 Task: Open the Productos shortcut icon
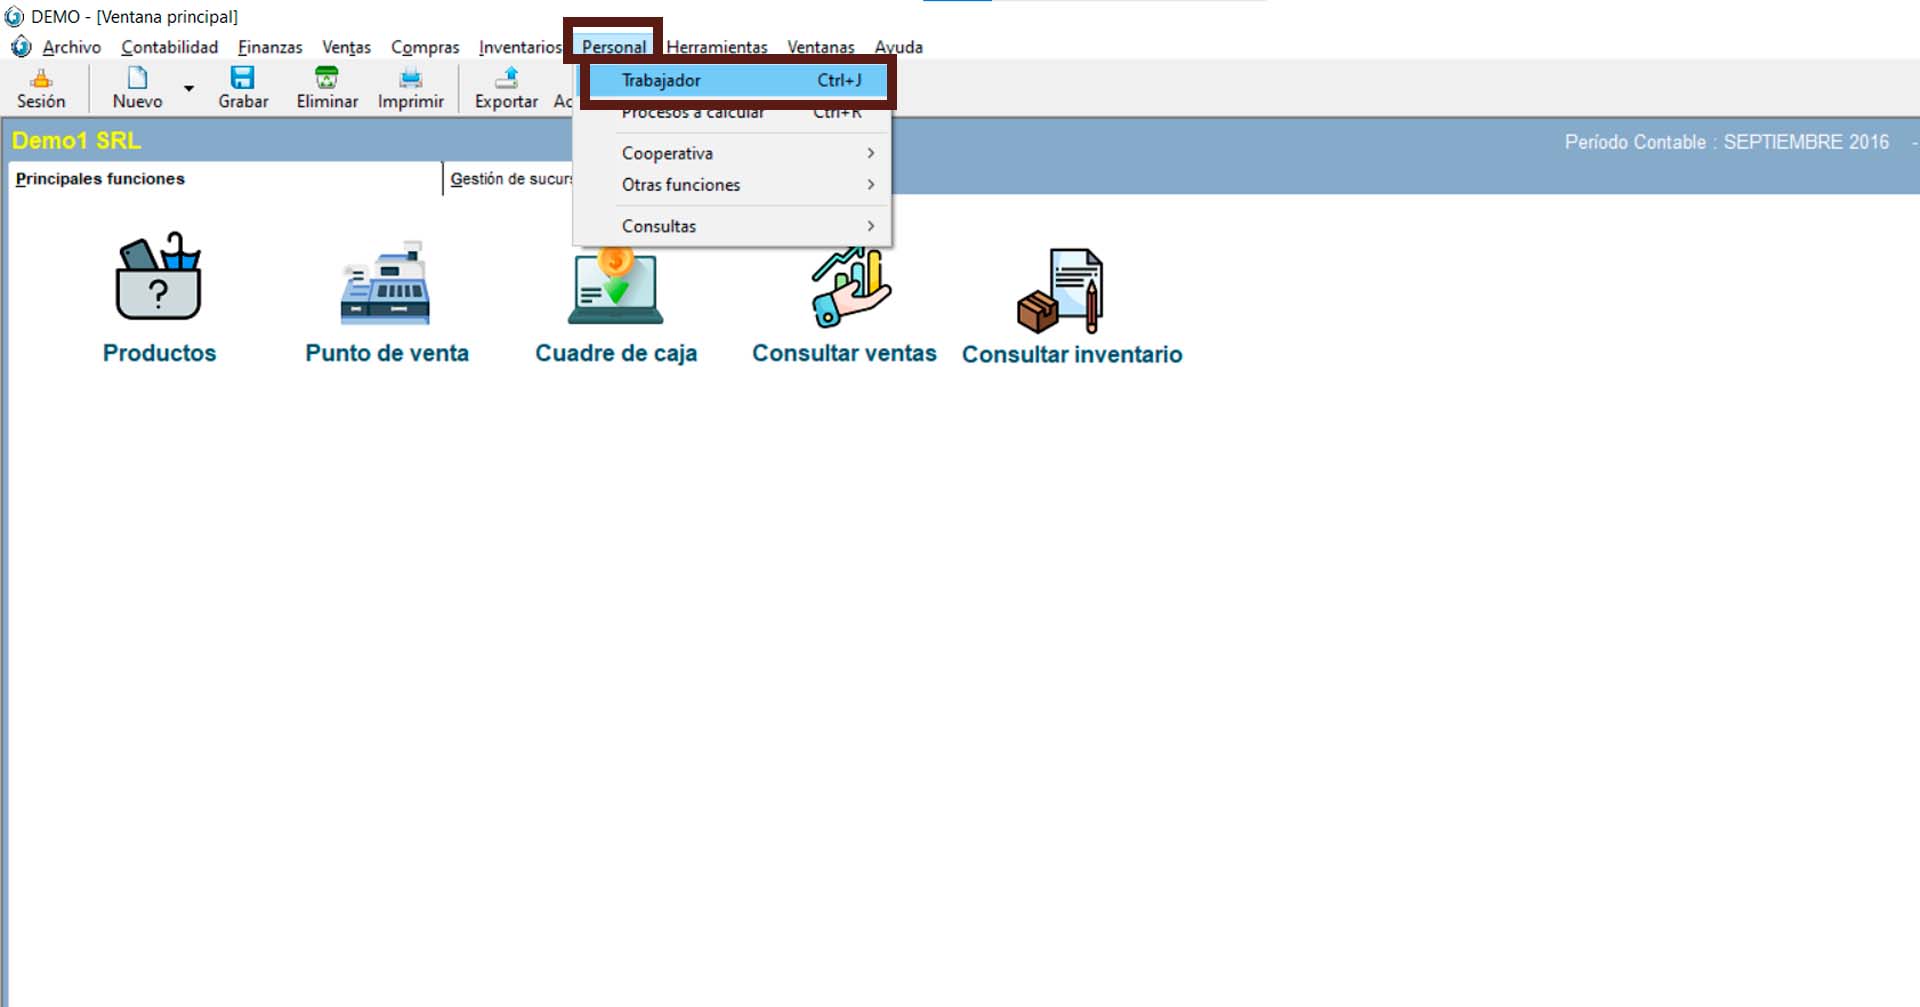pos(159,279)
